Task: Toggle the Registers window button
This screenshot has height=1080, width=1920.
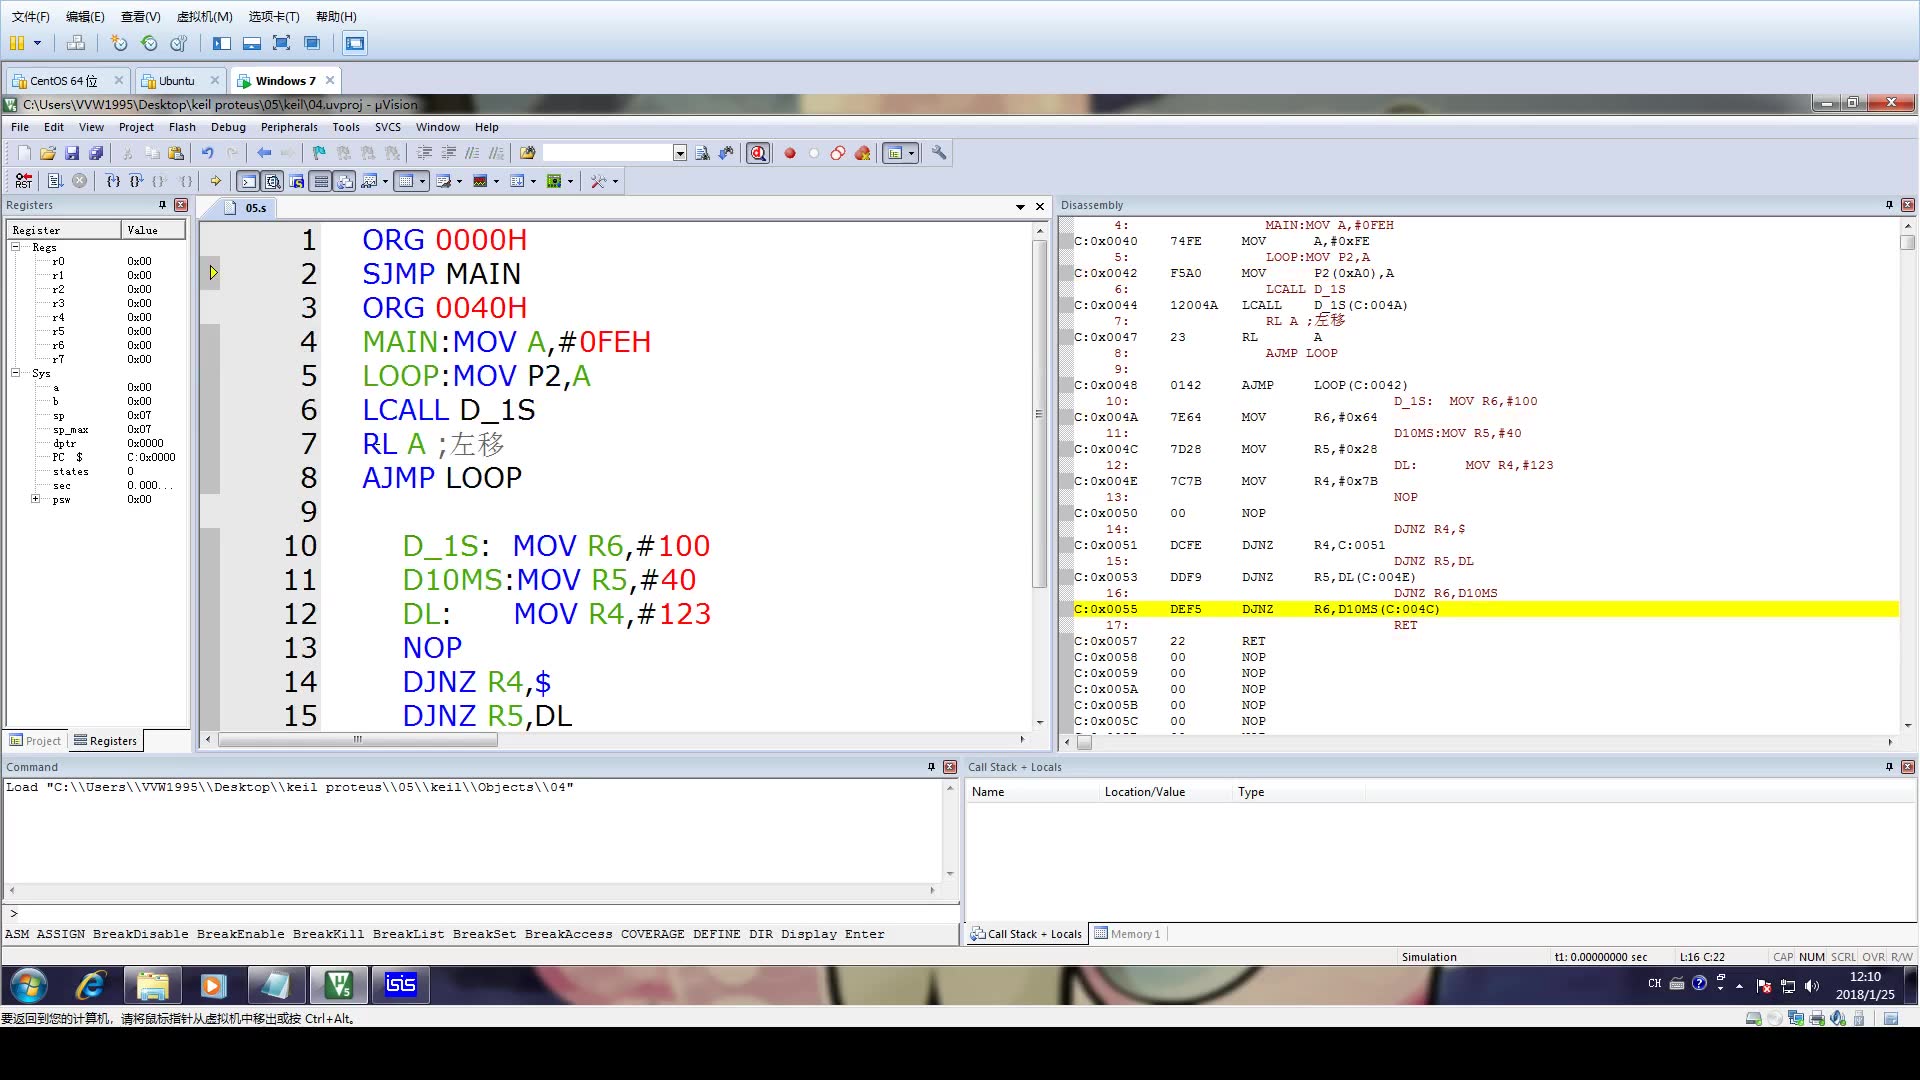Action: point(321,181)
